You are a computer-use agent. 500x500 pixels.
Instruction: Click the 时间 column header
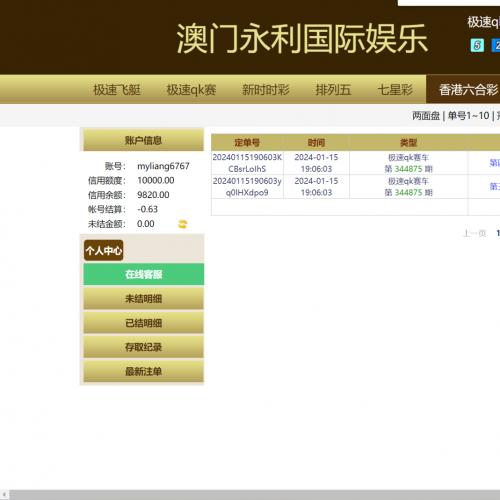click(316, 143)
